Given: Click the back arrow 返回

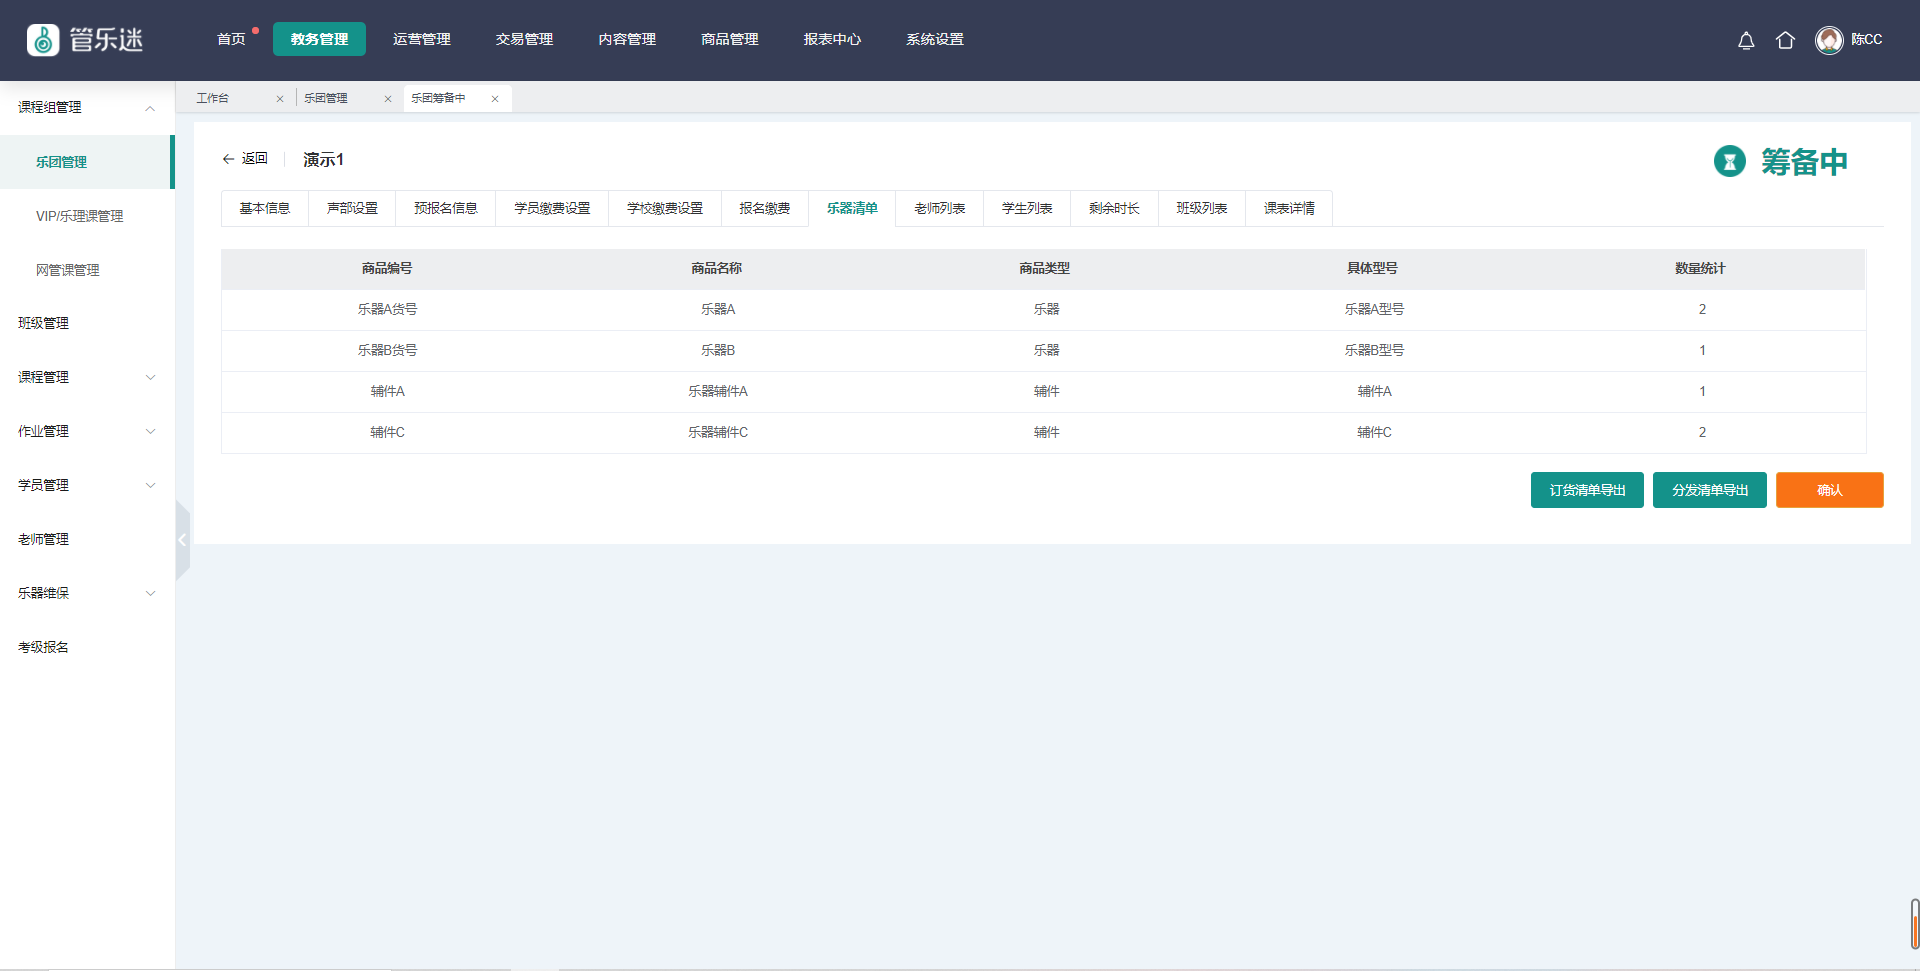Looking at the screenshot, I should pyautogui.click(x=245, y=159).
